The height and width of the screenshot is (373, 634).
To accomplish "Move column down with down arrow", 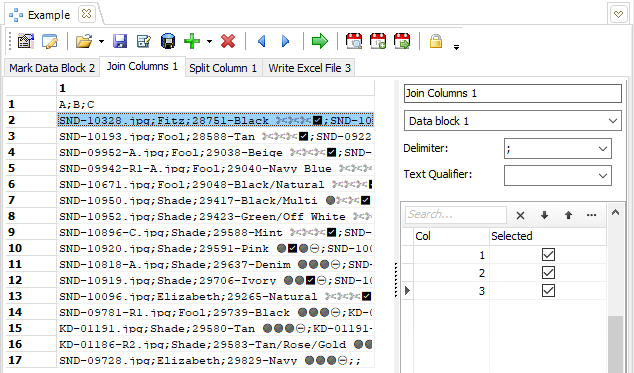I will point(544,215).
